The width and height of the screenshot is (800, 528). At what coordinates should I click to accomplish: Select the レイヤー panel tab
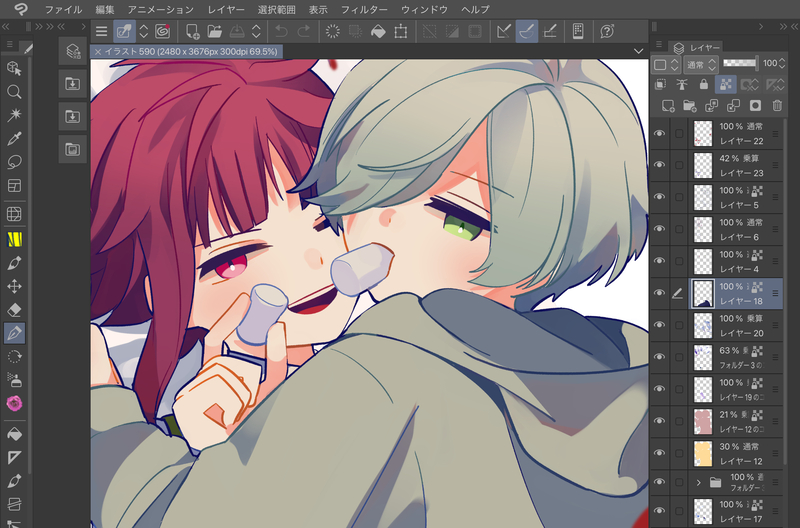[696, 47]
